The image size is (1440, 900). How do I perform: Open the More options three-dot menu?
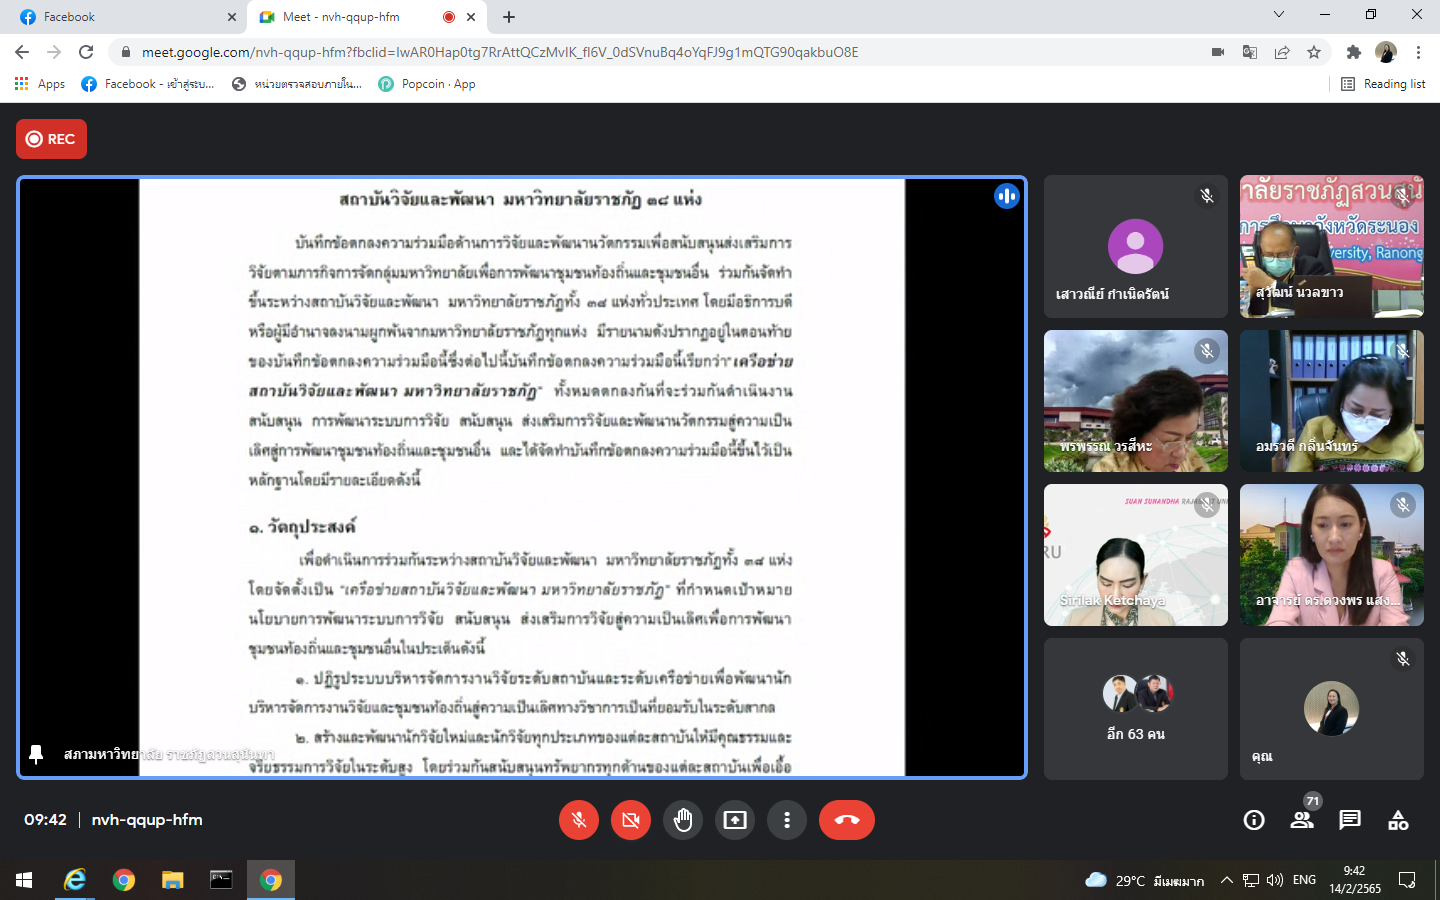[x=787, y=820]
